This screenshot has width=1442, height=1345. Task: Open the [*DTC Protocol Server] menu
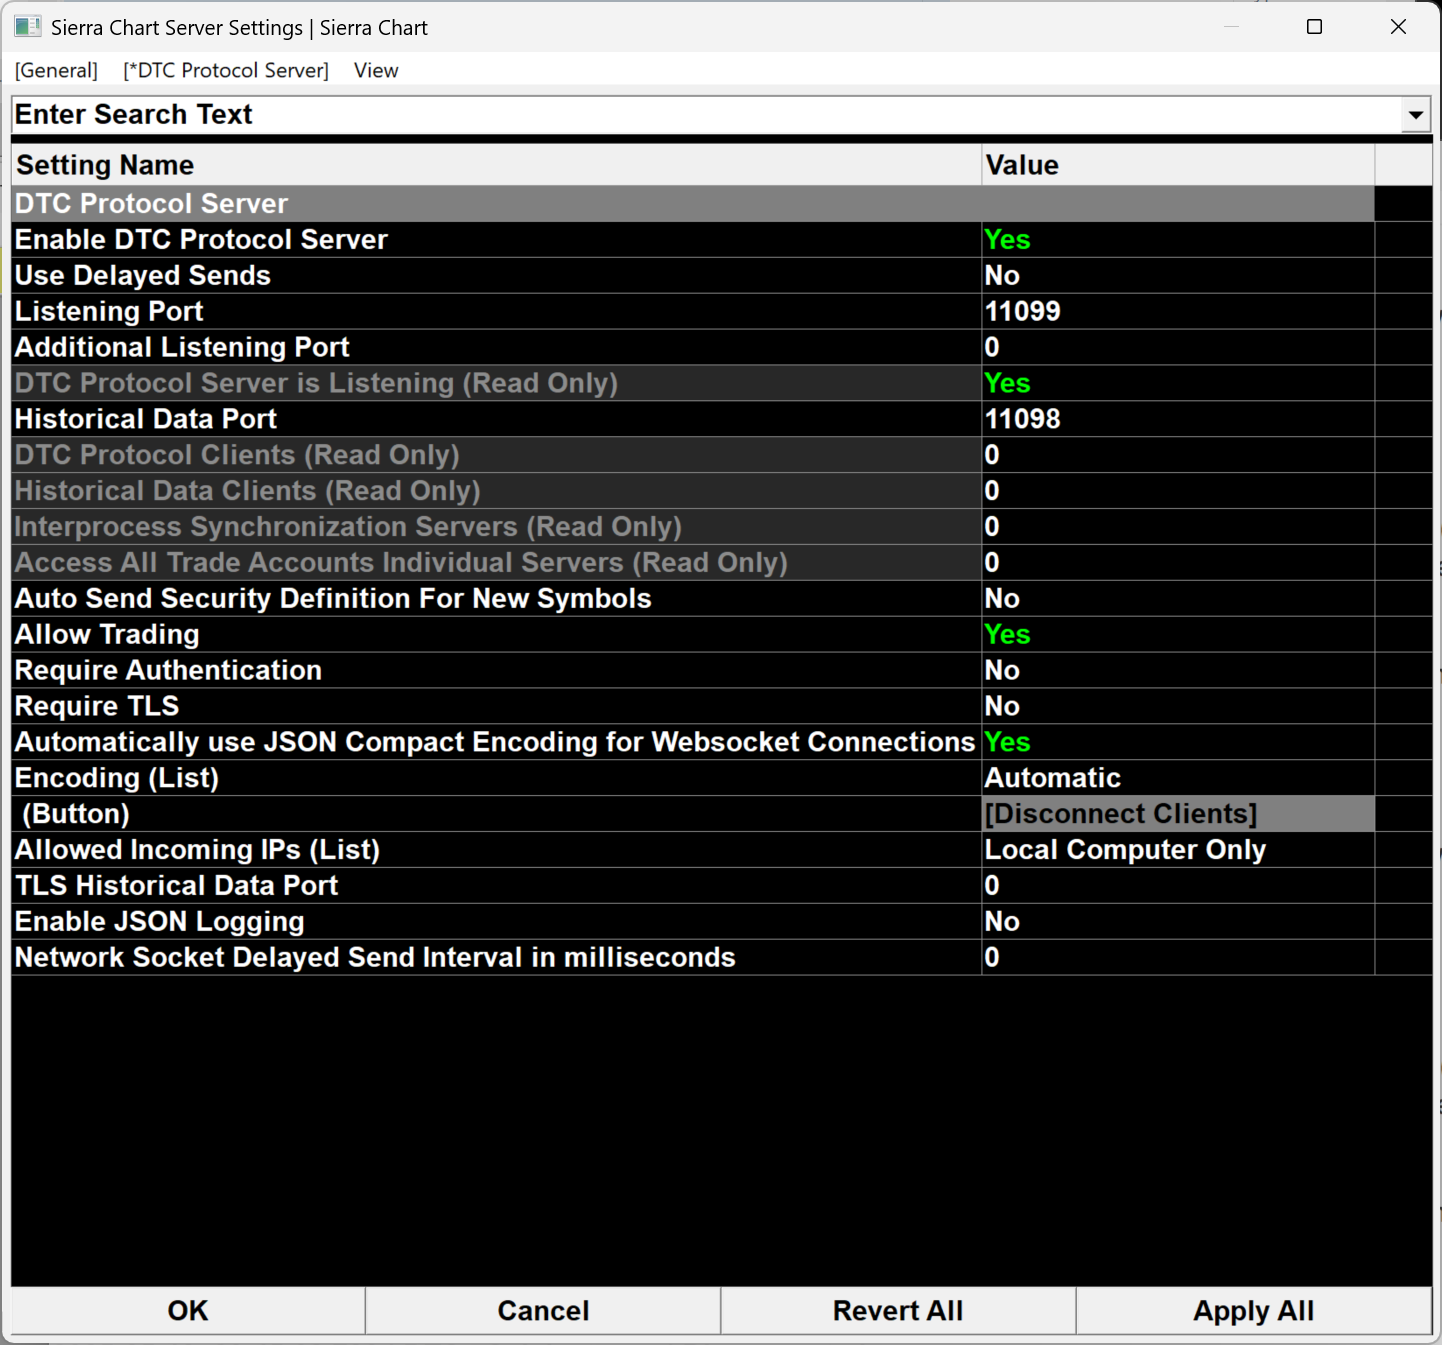click(x=226, y=70)
